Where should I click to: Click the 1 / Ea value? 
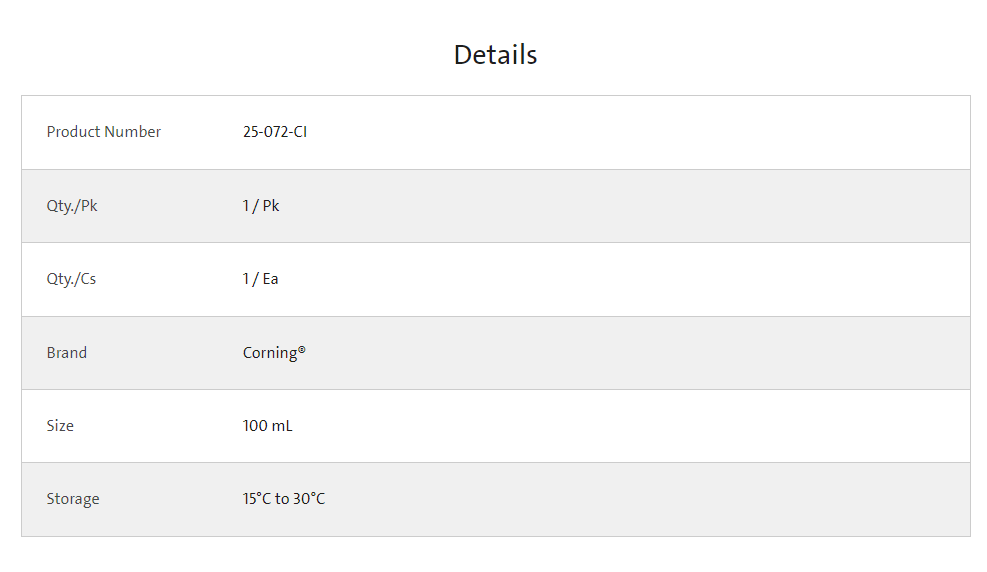click(261, 279)
